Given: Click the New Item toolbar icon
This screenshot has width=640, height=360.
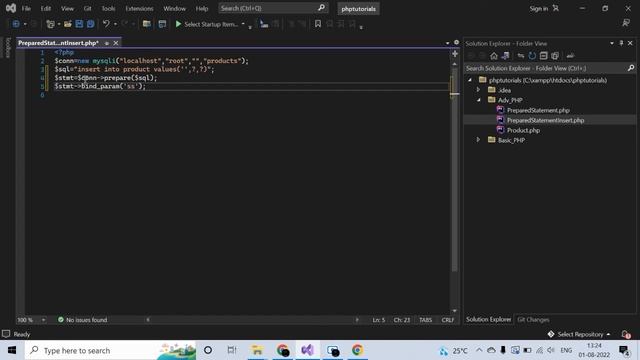Looking at the screenshot, I should tap(50, 24).
